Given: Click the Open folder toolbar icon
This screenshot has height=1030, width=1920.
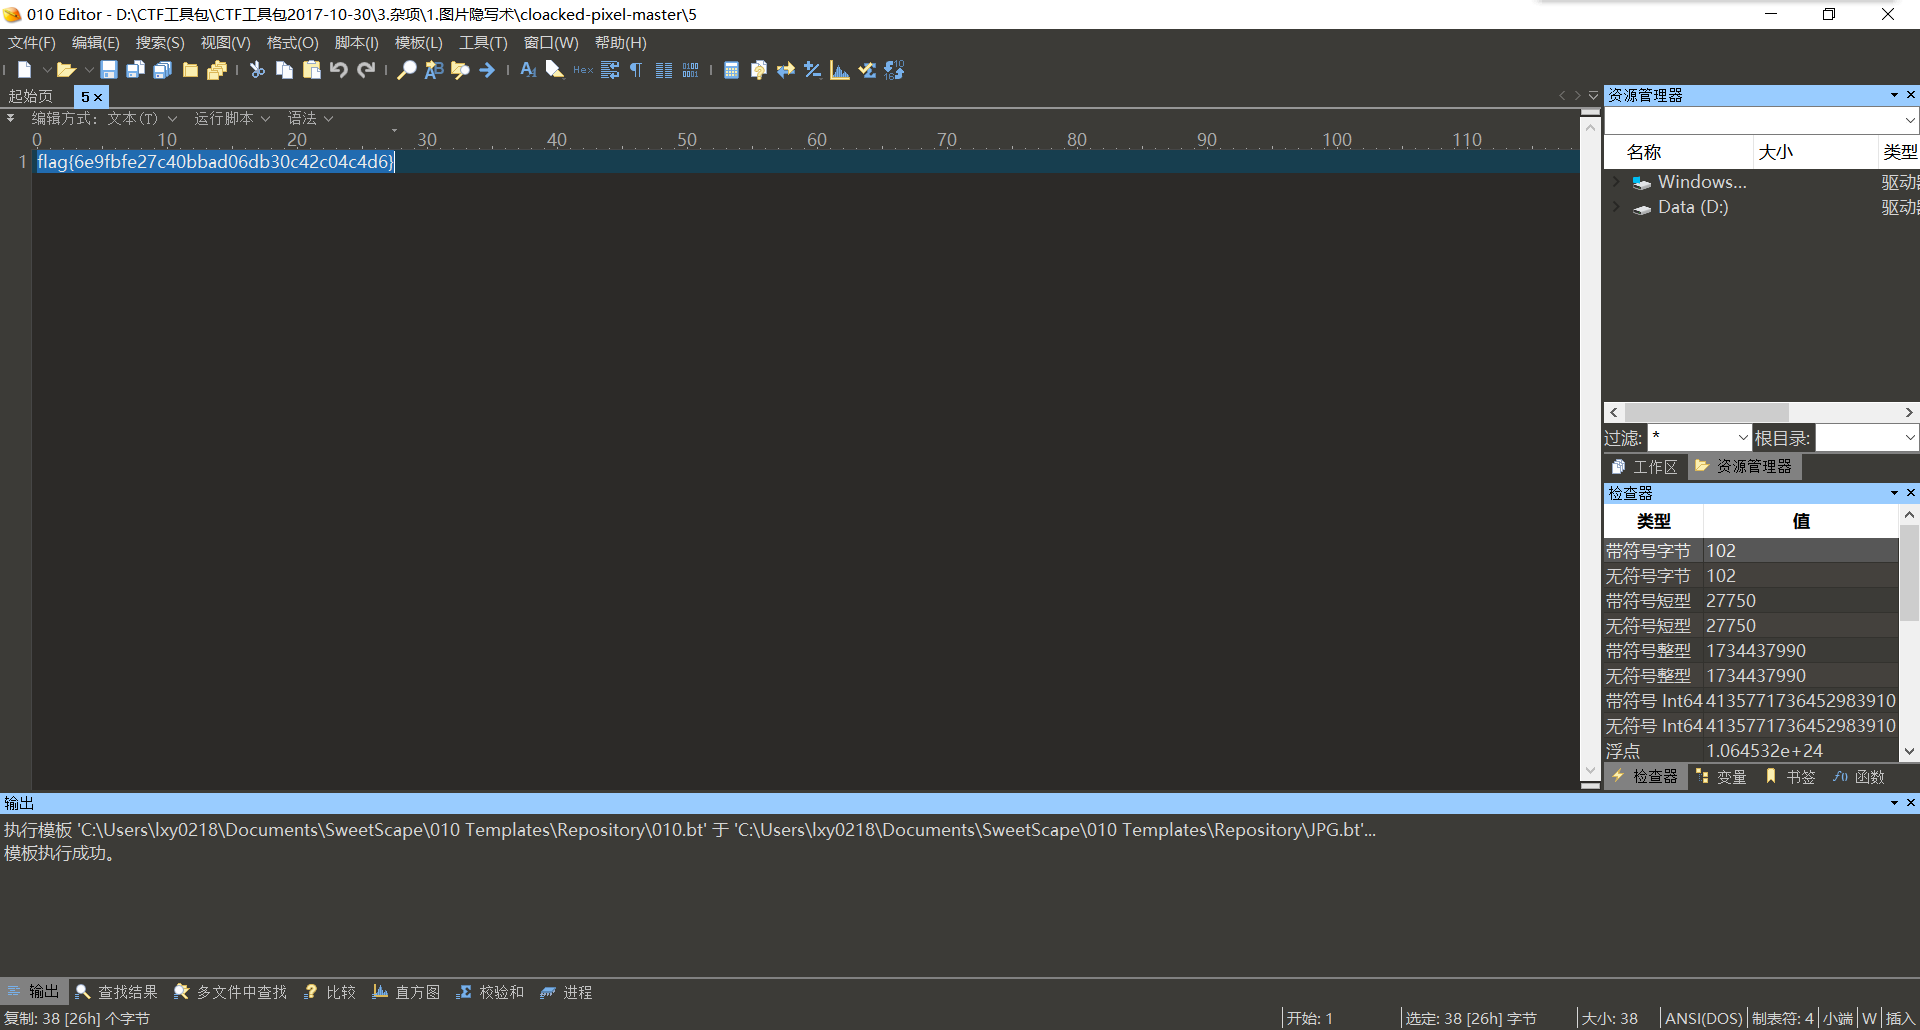Looking at the screenshot, I should (x=66, y=70).
